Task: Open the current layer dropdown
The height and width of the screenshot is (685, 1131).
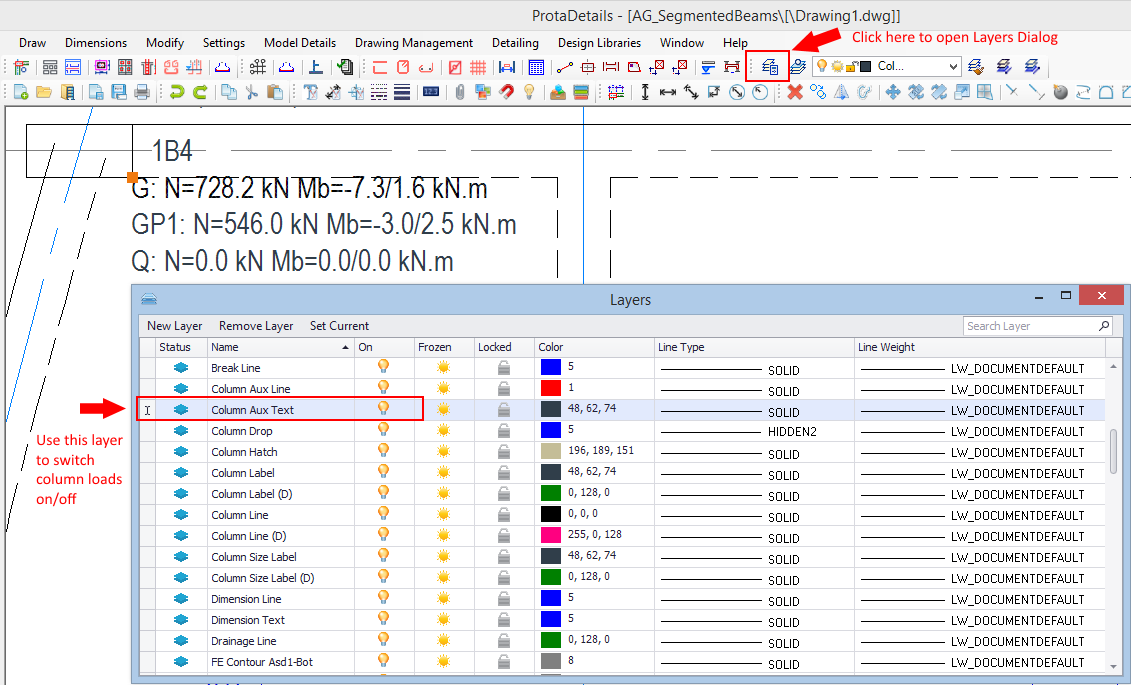Action: click(953, 67)
